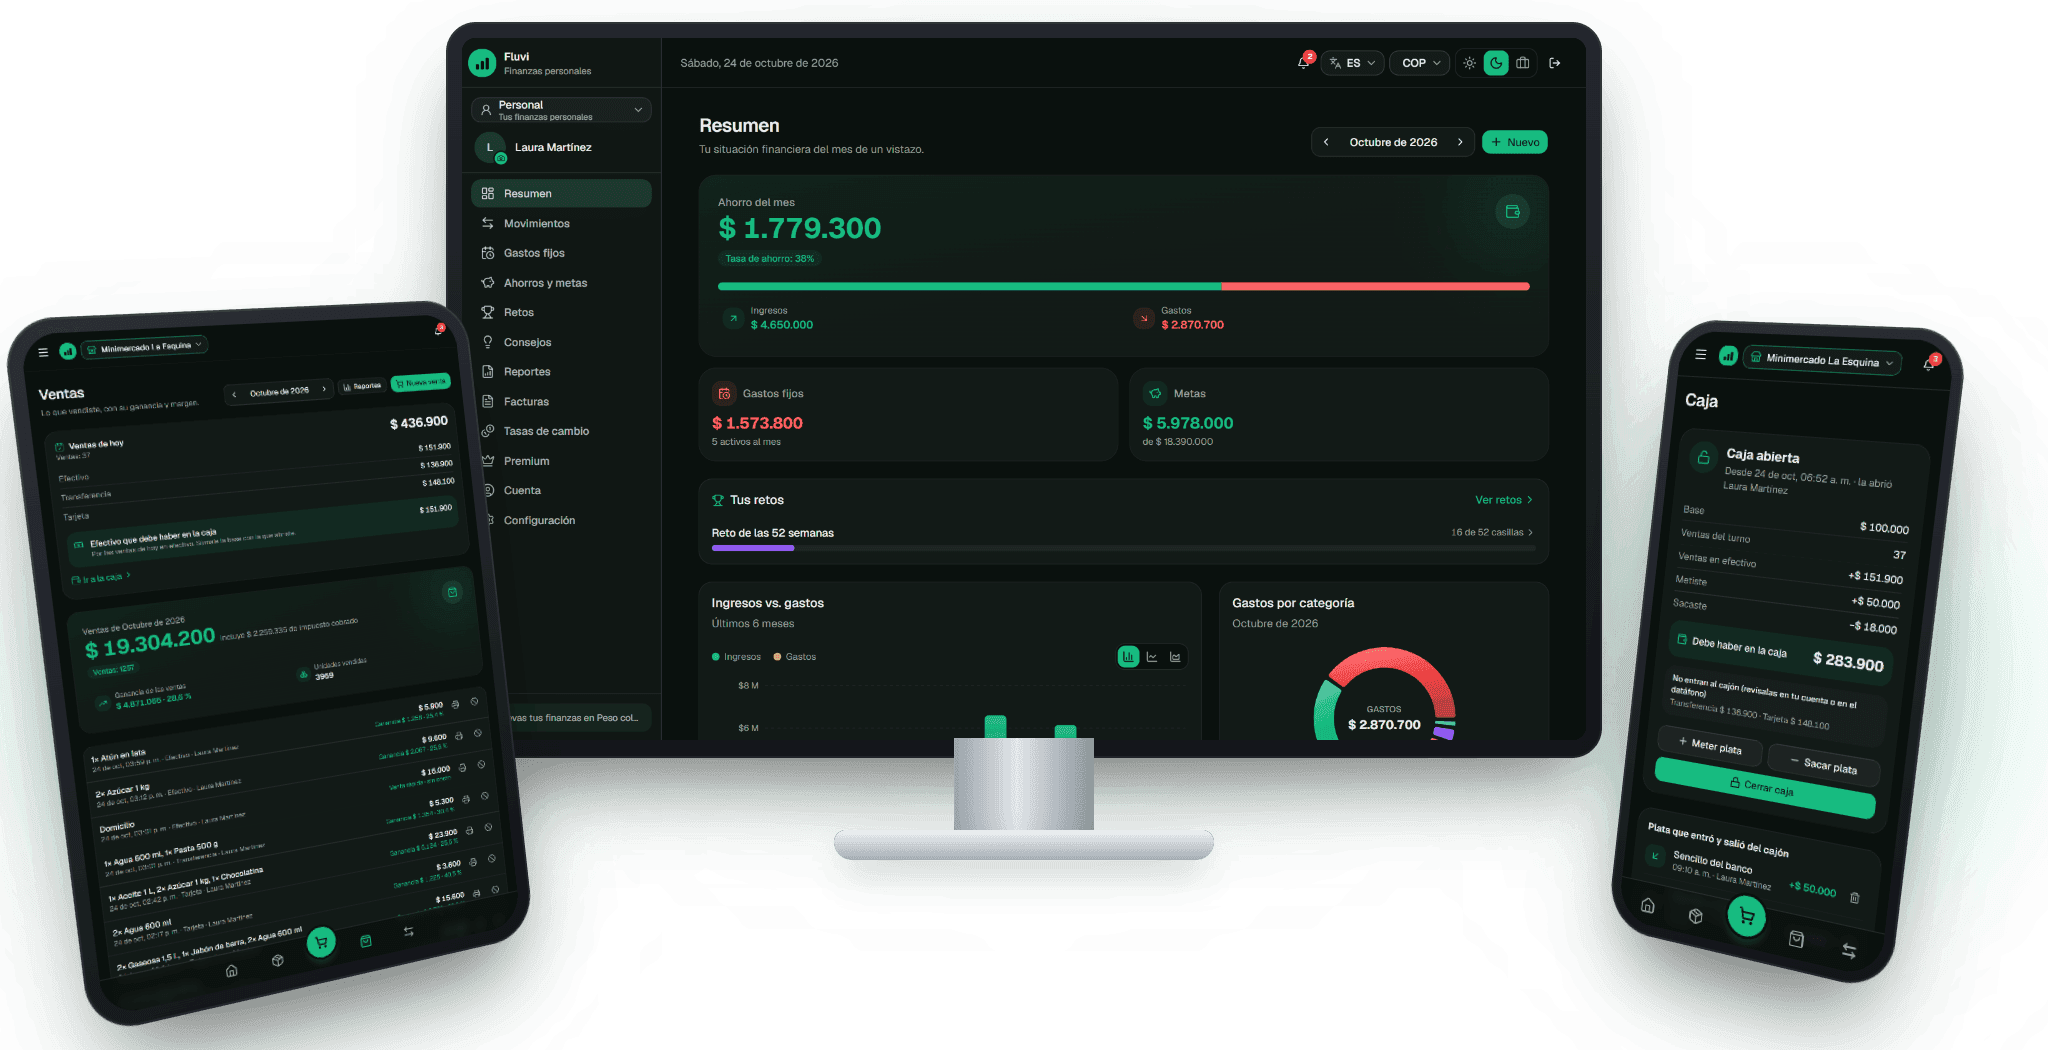Image resolution: width=2048 pixels, height=1050 pixels.
Task: Tap the transfer arrows icon on the phone
Action: coord(1848,950)
